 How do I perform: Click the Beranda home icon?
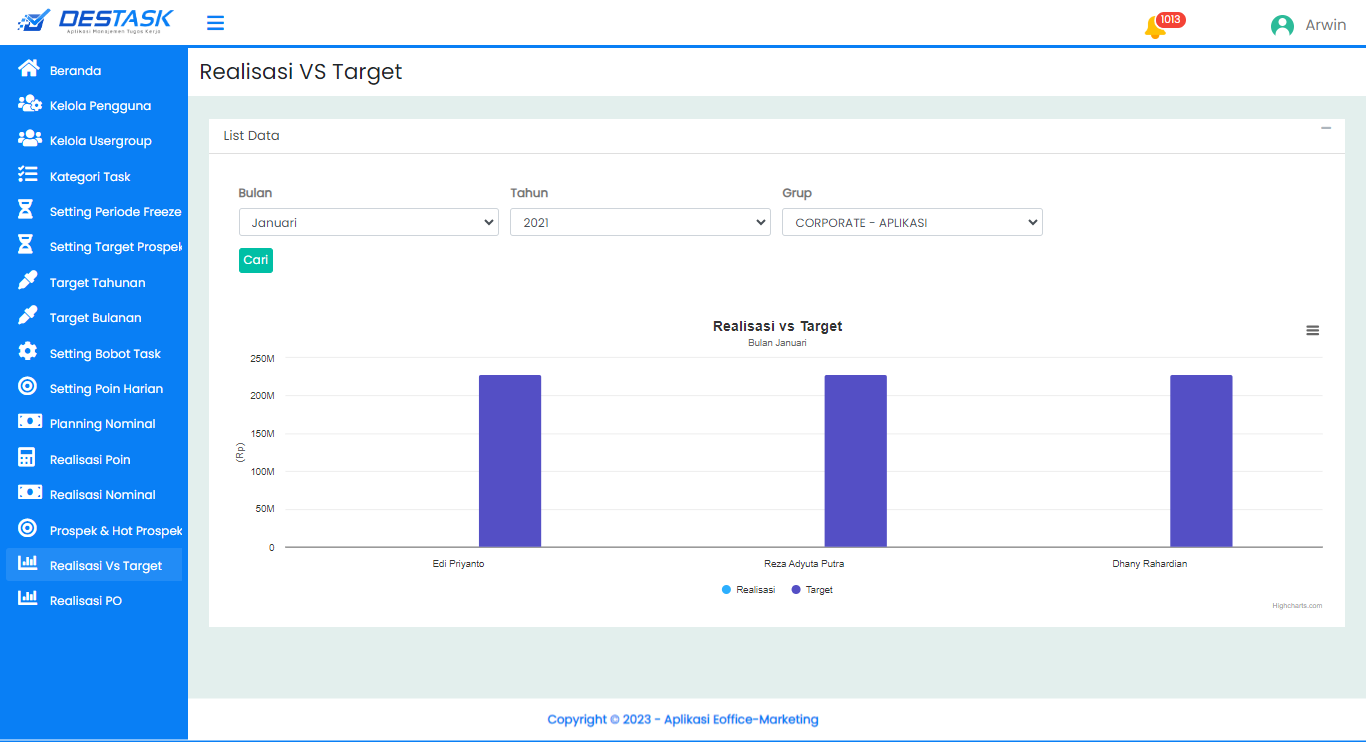tap(29, 69)
